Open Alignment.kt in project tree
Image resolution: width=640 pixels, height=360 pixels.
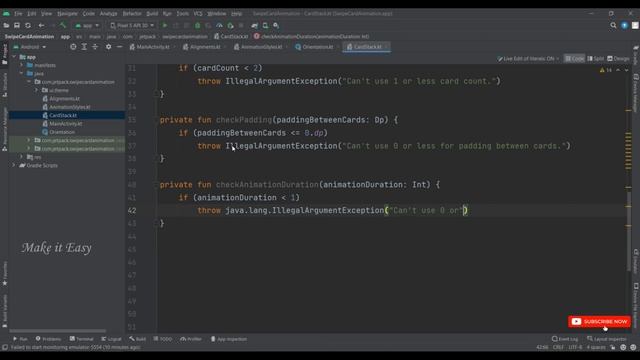click(x=64, y=99)
